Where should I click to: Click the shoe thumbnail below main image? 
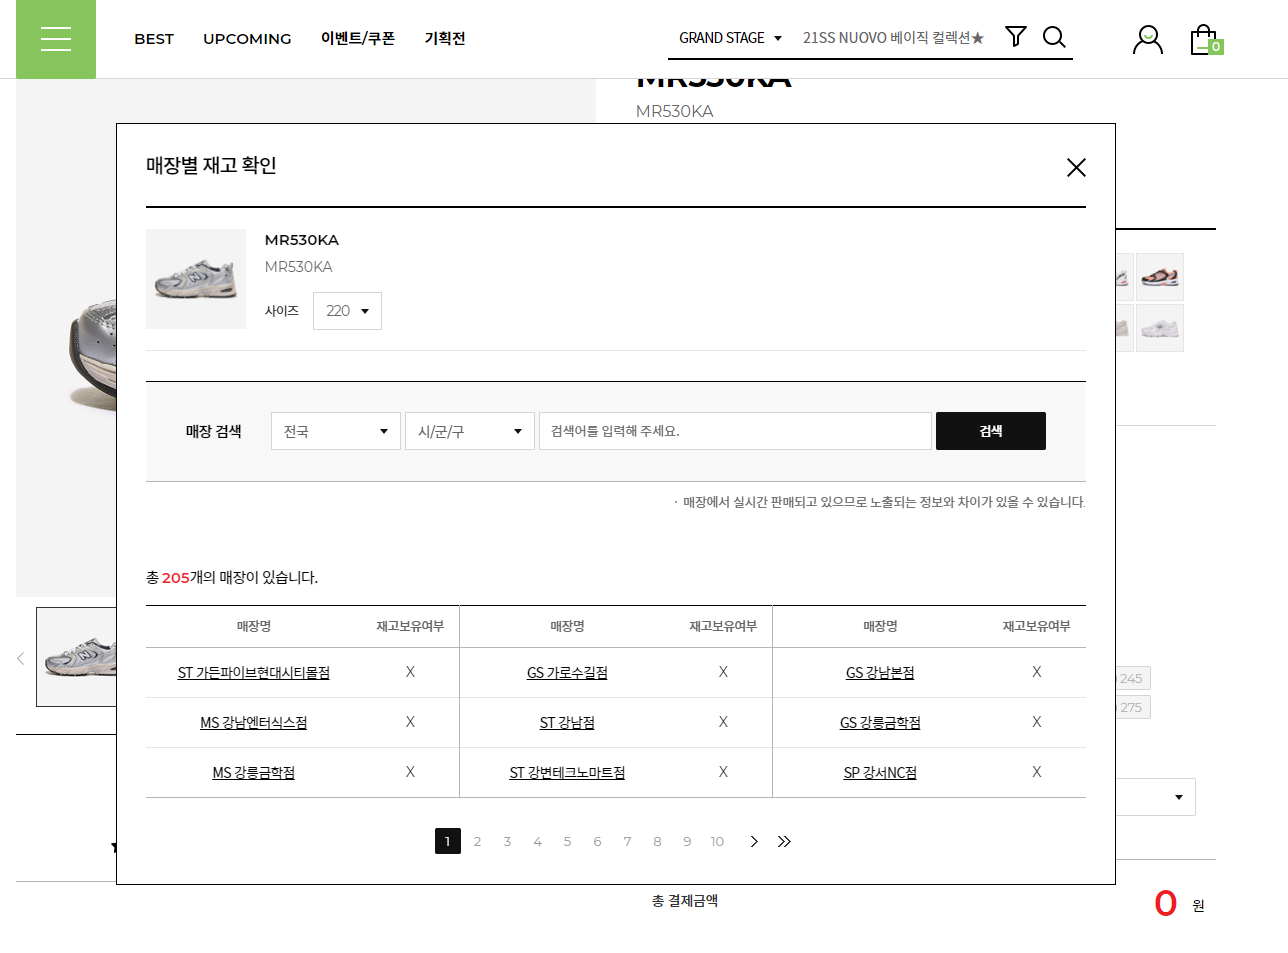(77, 657)
